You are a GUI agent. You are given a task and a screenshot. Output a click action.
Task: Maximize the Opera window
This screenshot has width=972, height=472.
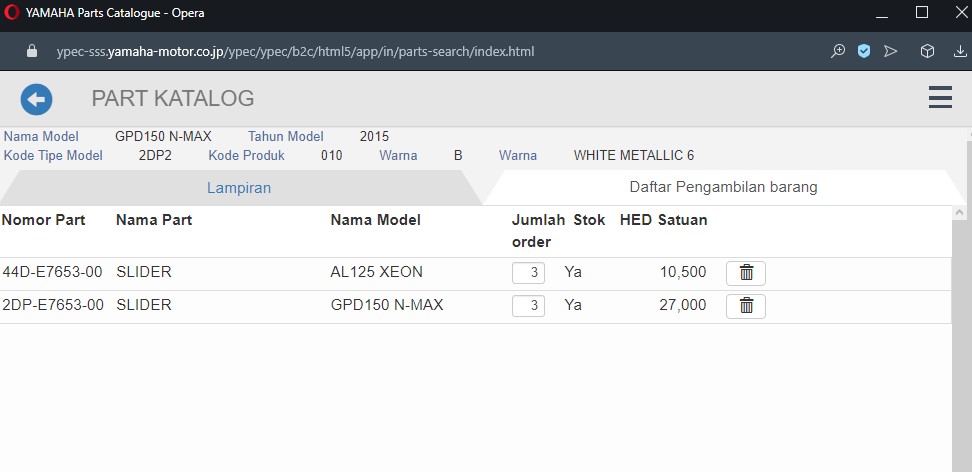[x=922, y=13]
